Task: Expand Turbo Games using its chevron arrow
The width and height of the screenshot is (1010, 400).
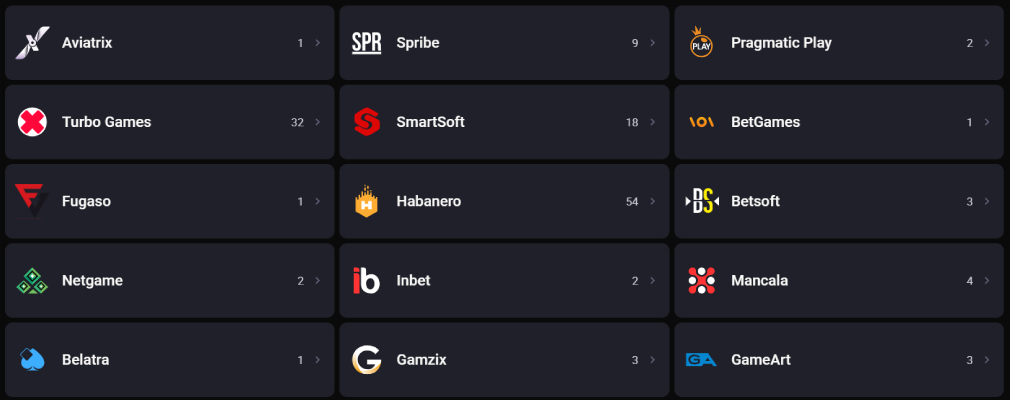Action: [x=318, y=122]
